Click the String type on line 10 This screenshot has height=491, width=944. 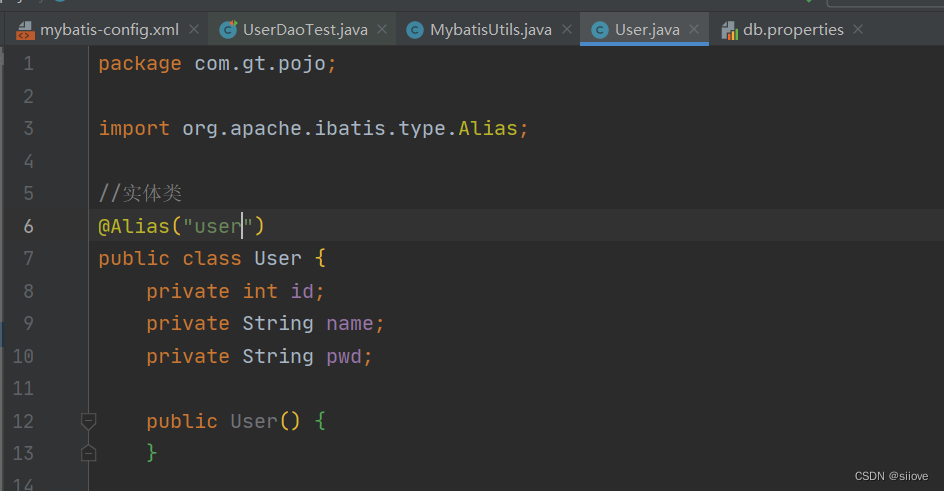click(x=278, y=356)
